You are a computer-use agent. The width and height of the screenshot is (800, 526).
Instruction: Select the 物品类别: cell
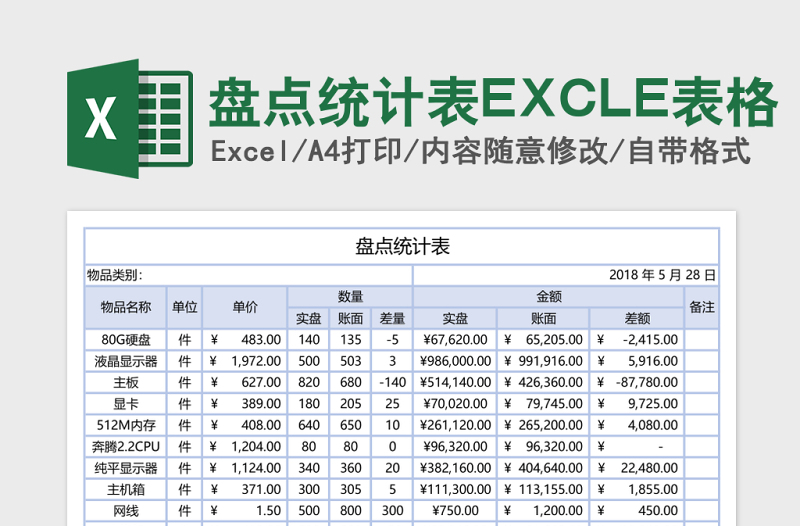point(248,275)
